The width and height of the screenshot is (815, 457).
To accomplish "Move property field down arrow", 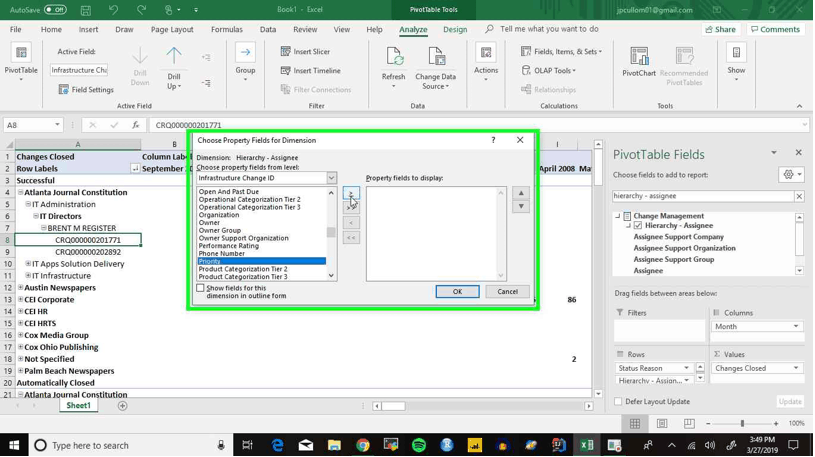I will click(x=521, y=206).
